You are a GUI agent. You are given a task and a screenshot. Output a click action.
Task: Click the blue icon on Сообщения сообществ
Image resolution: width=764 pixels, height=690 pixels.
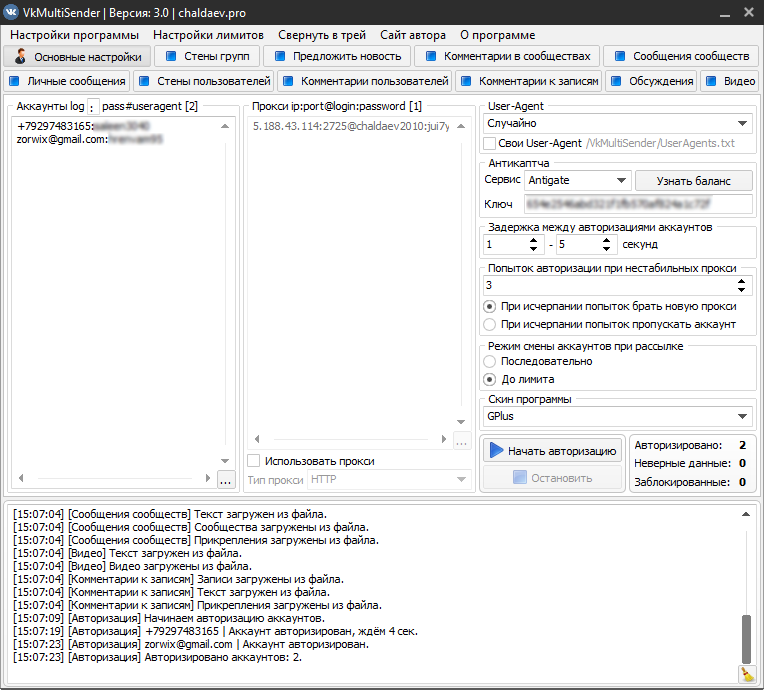point(620,56)
